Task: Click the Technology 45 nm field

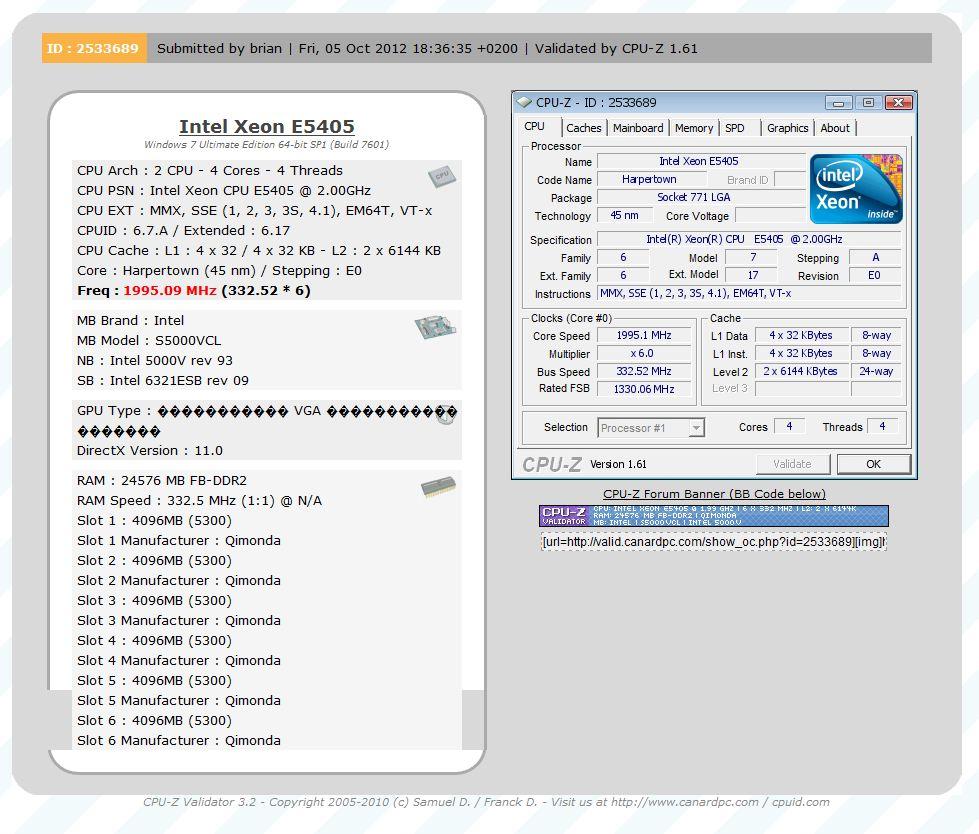Action: (x=625, y=215)
